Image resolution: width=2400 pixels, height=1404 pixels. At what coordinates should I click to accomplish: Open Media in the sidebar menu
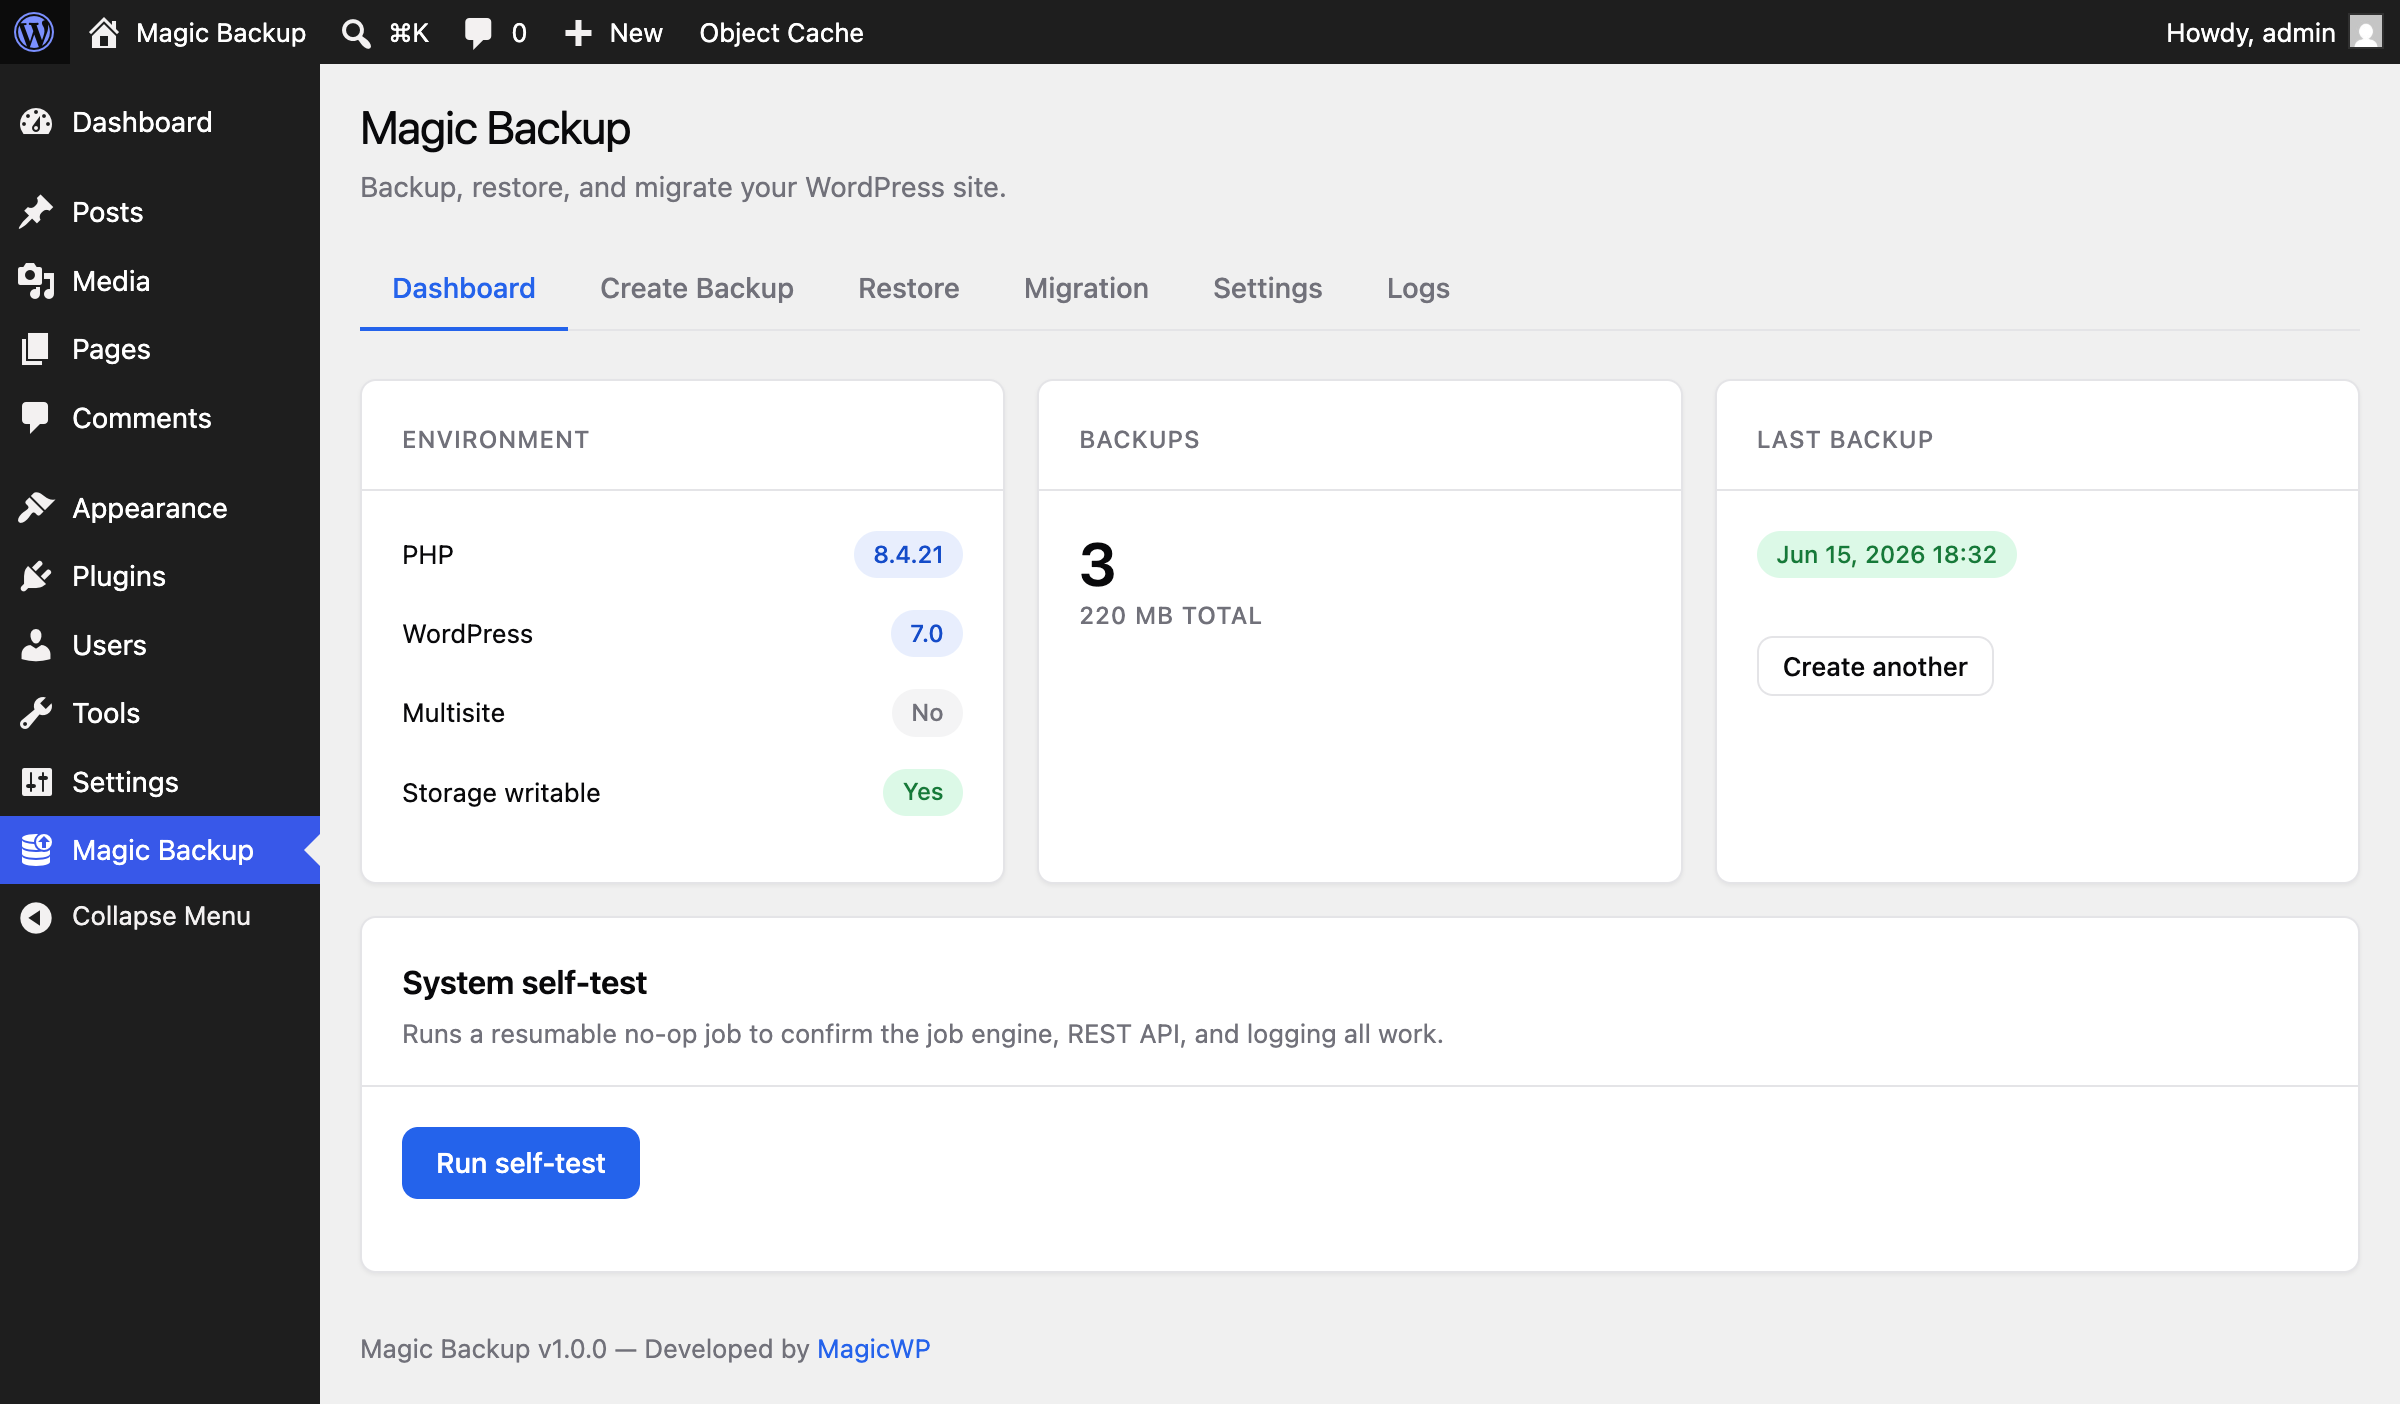pyautogui.click(x=111, y=281)
